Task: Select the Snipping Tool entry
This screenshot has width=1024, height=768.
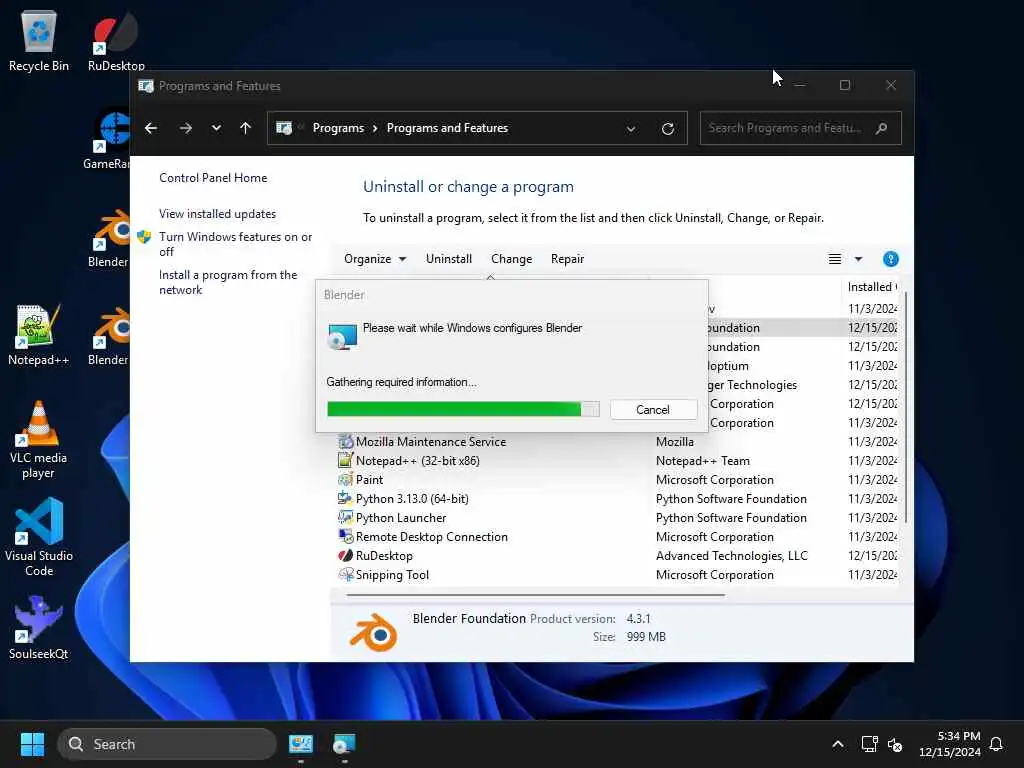Action: (x=392, y=575)
